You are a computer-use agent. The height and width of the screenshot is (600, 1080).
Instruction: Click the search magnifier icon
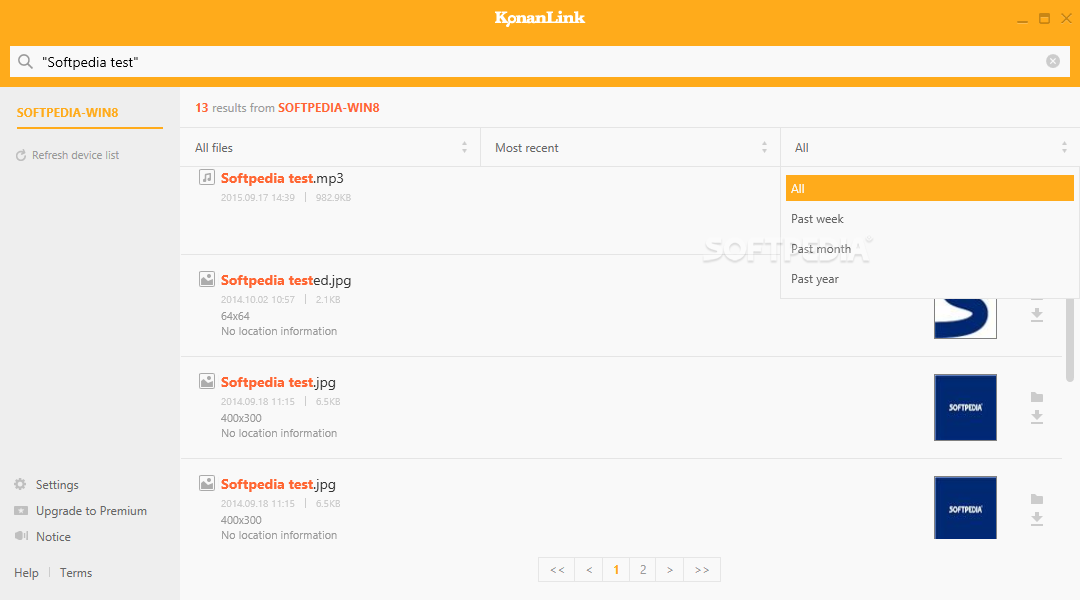pos(25,62)
